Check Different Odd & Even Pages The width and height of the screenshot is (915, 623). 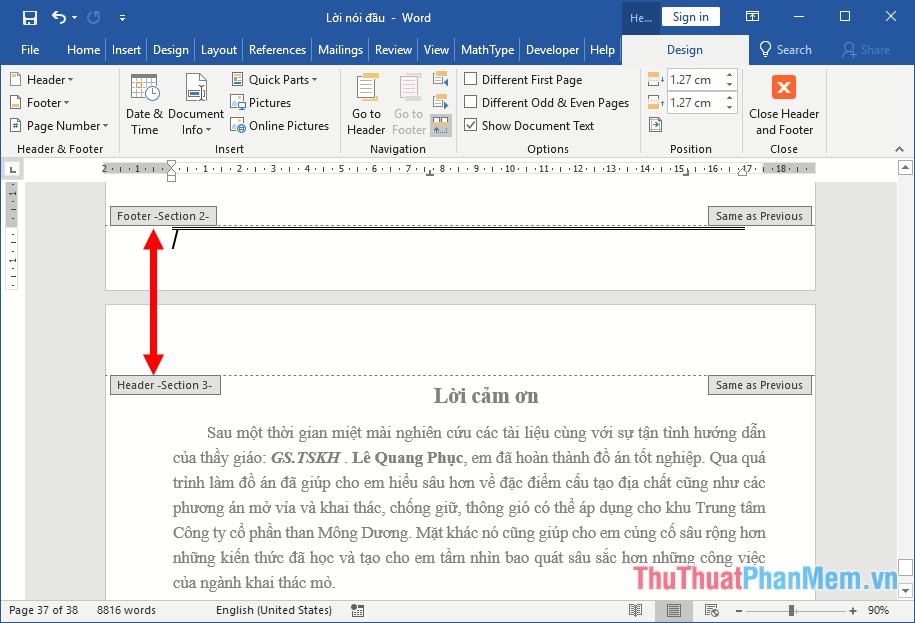[x=470, y=102]
